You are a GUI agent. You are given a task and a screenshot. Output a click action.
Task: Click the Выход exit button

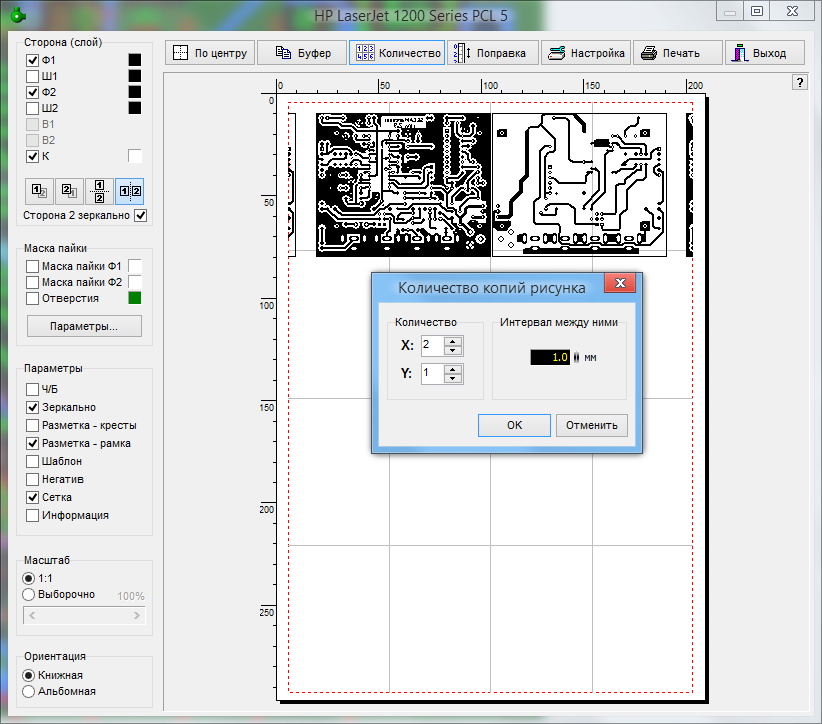764,53
